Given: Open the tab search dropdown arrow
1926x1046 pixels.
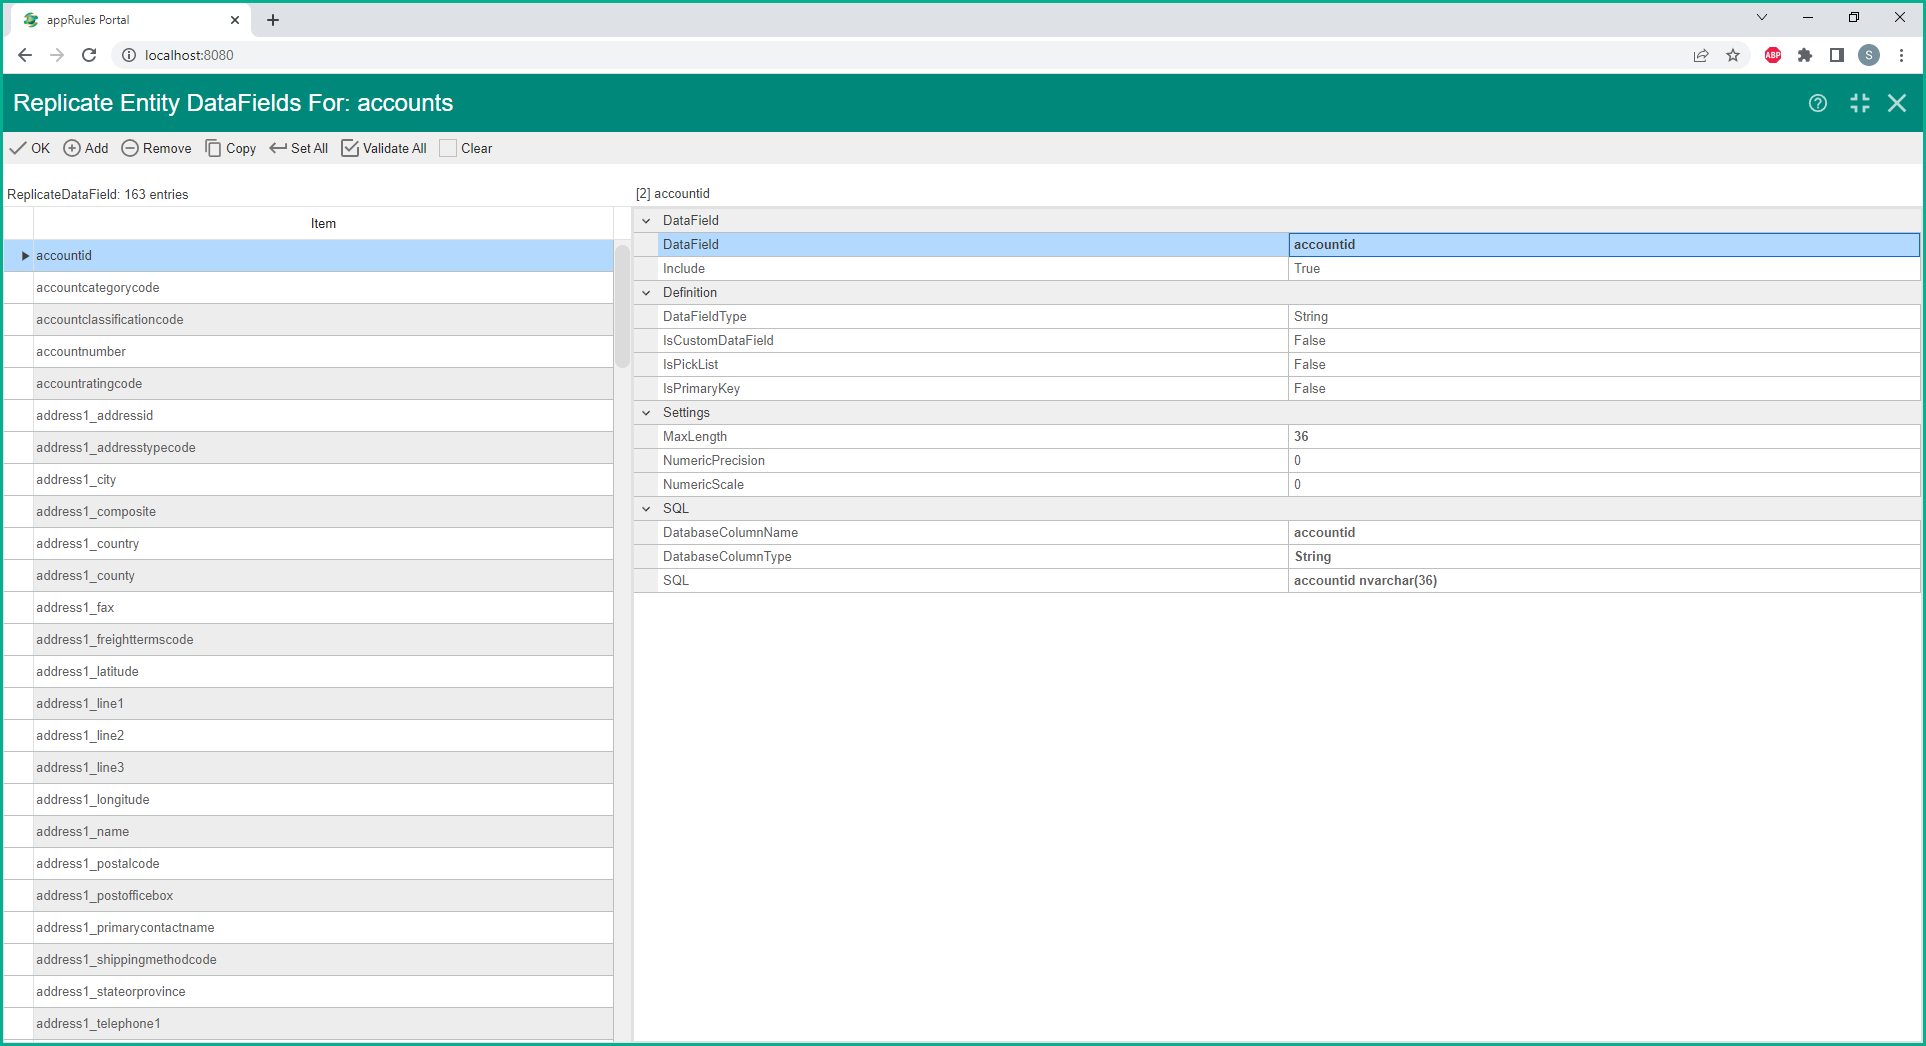Looking at the screenshot, I should [x=1762, y=18].
